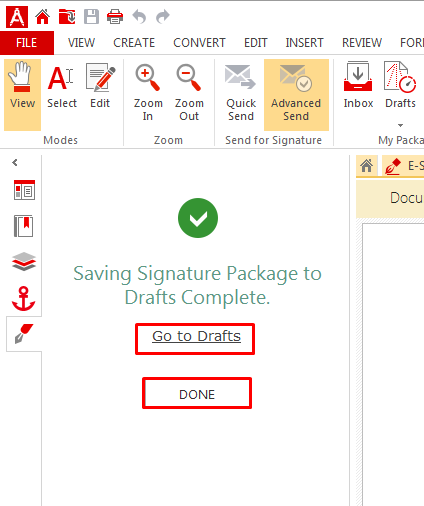424x506 pixels.
Task: Switch to the CONVERT ribbon tab
Action: [199, 43]
